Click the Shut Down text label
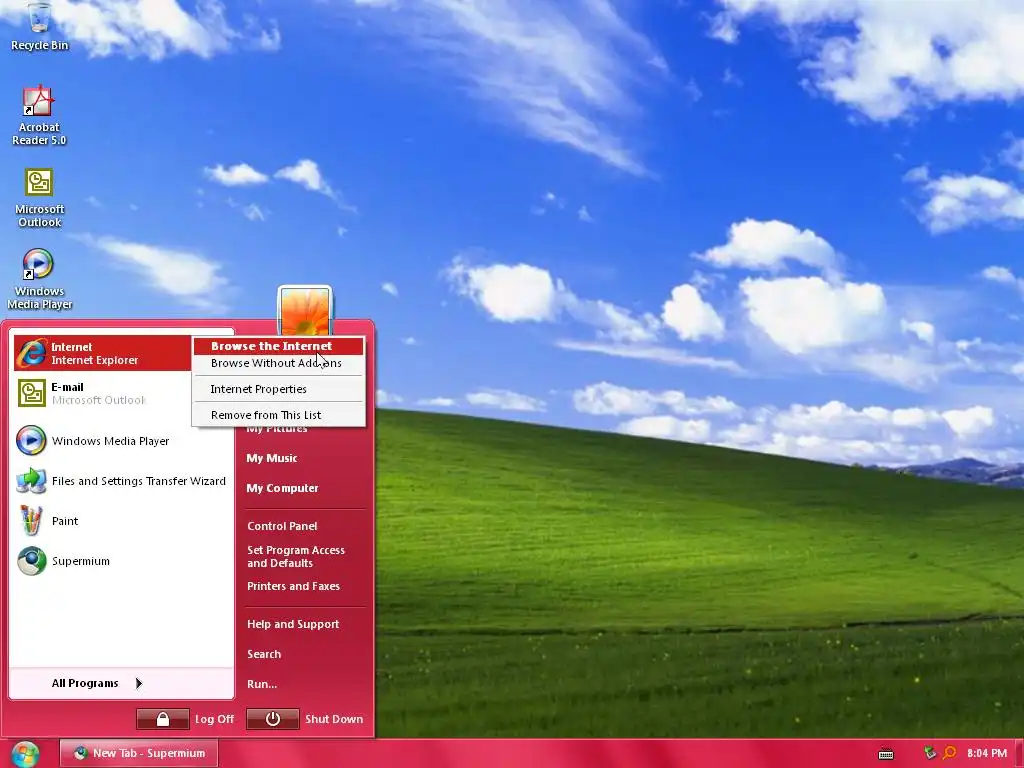The width and height of the screenshot is (1024, 768). (334, 719)
